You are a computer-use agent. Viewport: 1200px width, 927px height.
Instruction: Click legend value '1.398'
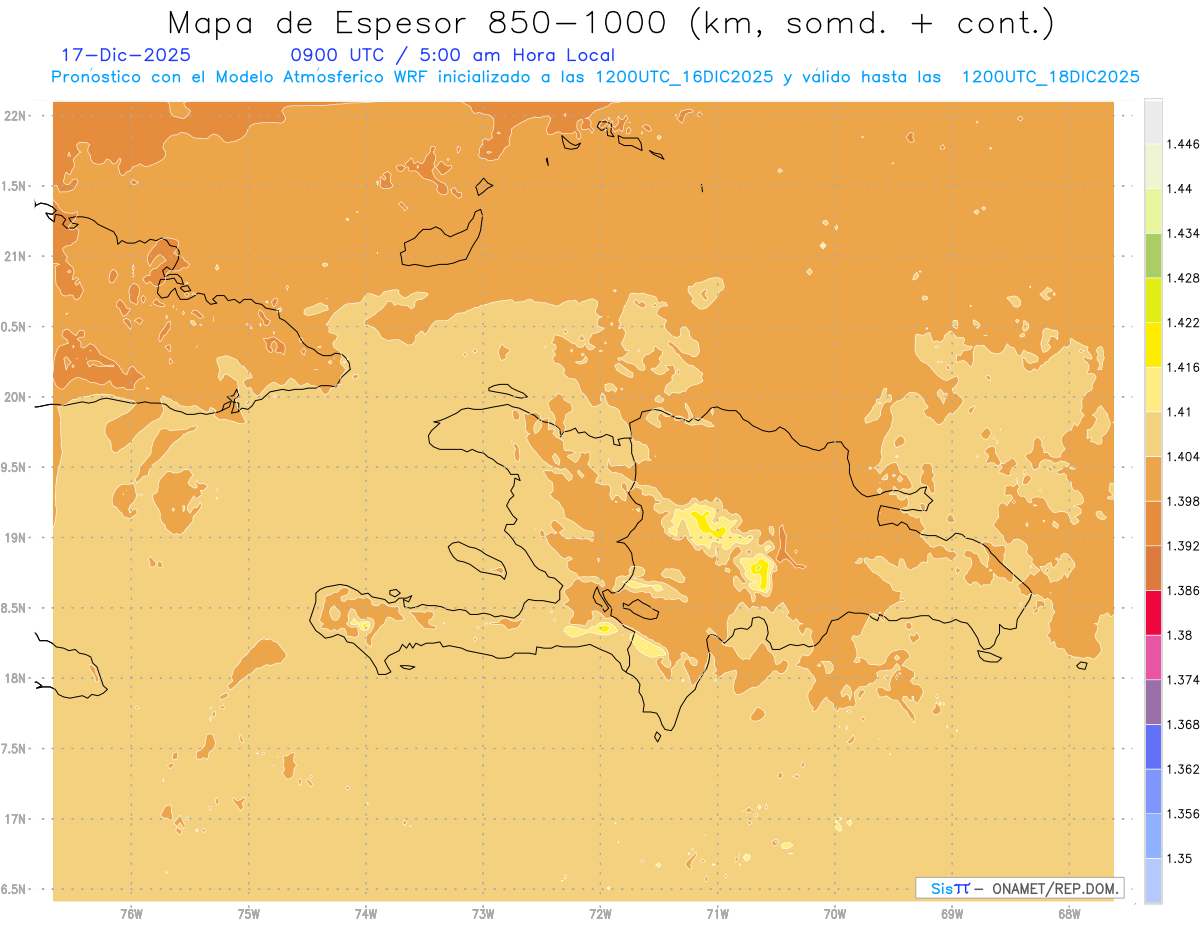point(1182,501)
